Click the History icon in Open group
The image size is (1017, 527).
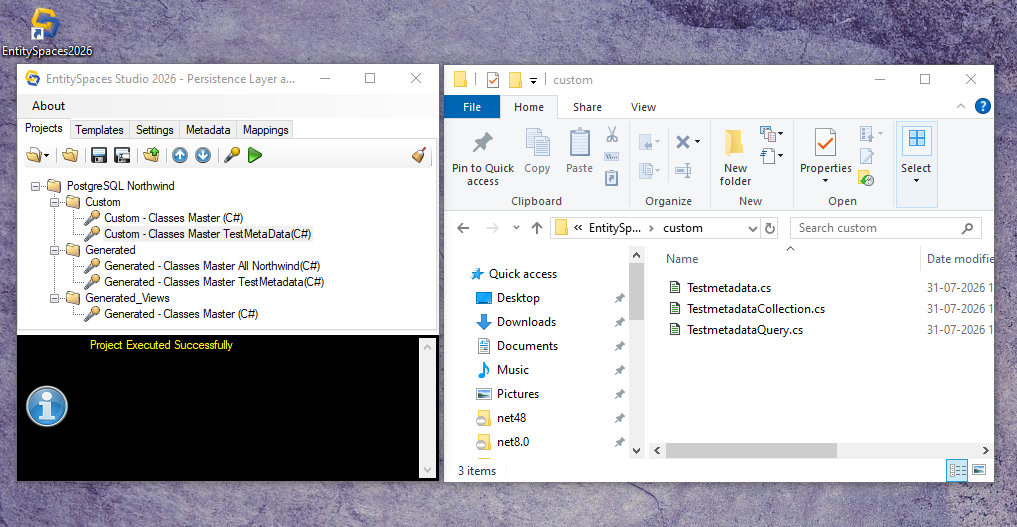click(866, 178)
